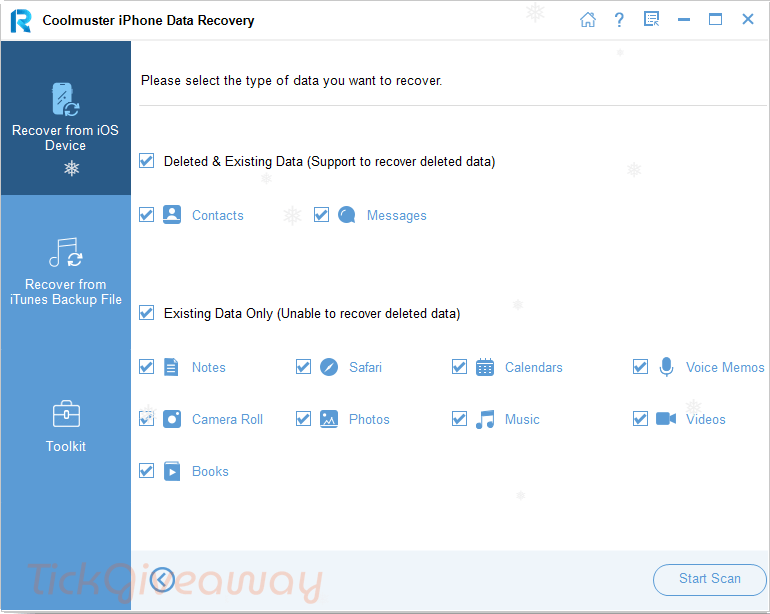This screenshot has width=770, height=614.
Task: Click the Music note icon
Action: click(x=485, y=419)
